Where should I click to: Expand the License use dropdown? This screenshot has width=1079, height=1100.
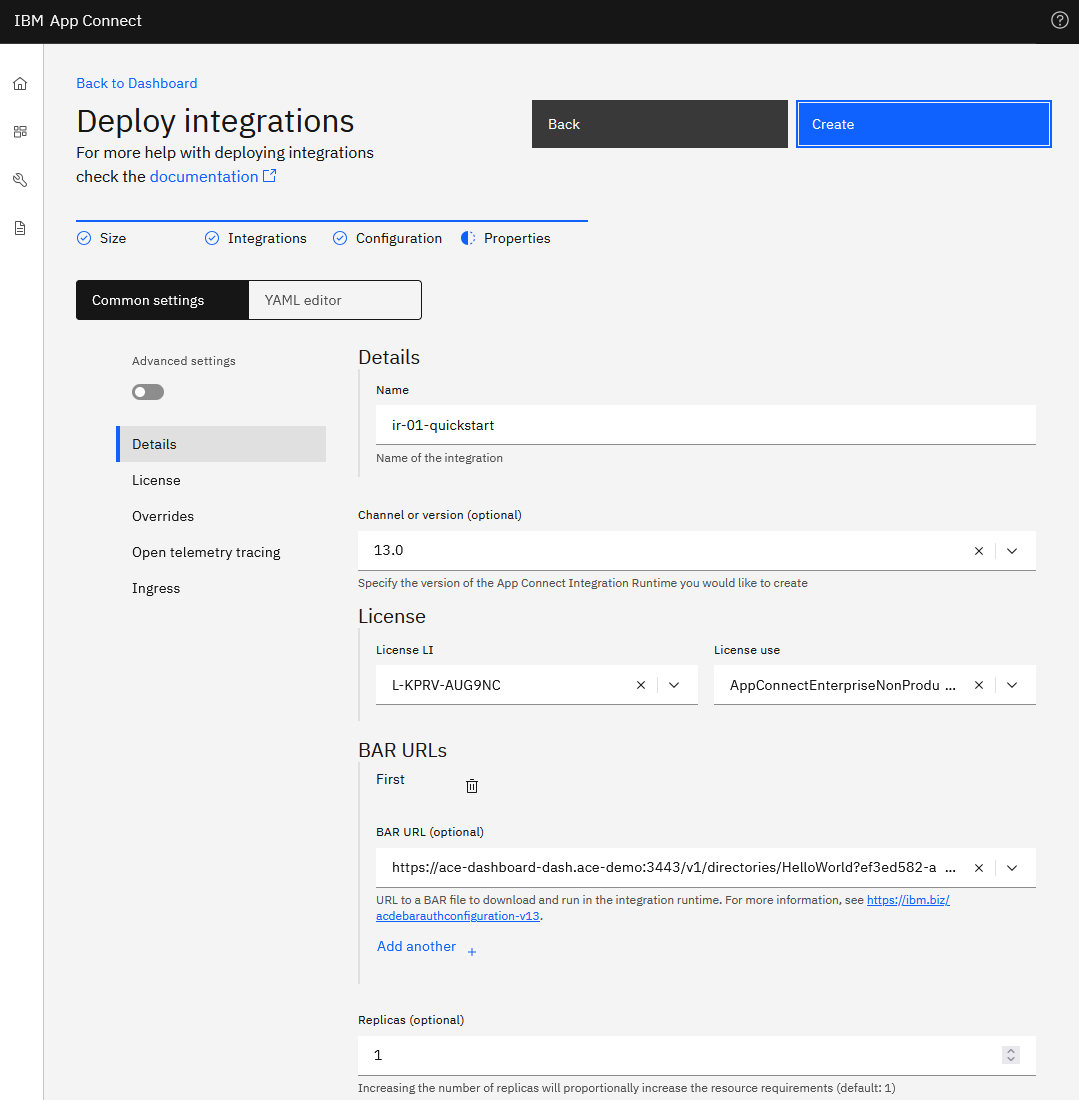click(x=1012, y=685)
